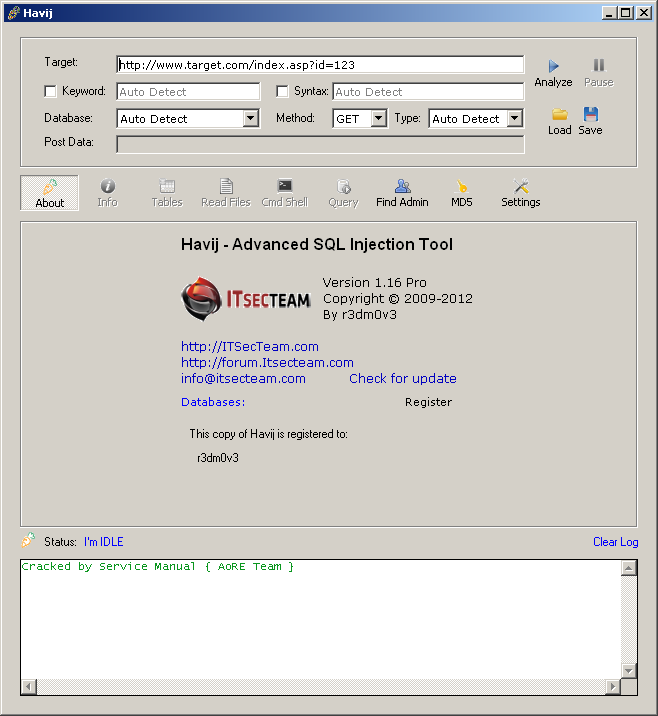Click the Pause icon
The height and width of the screenshot is (716, 658).
click(599, 65)
